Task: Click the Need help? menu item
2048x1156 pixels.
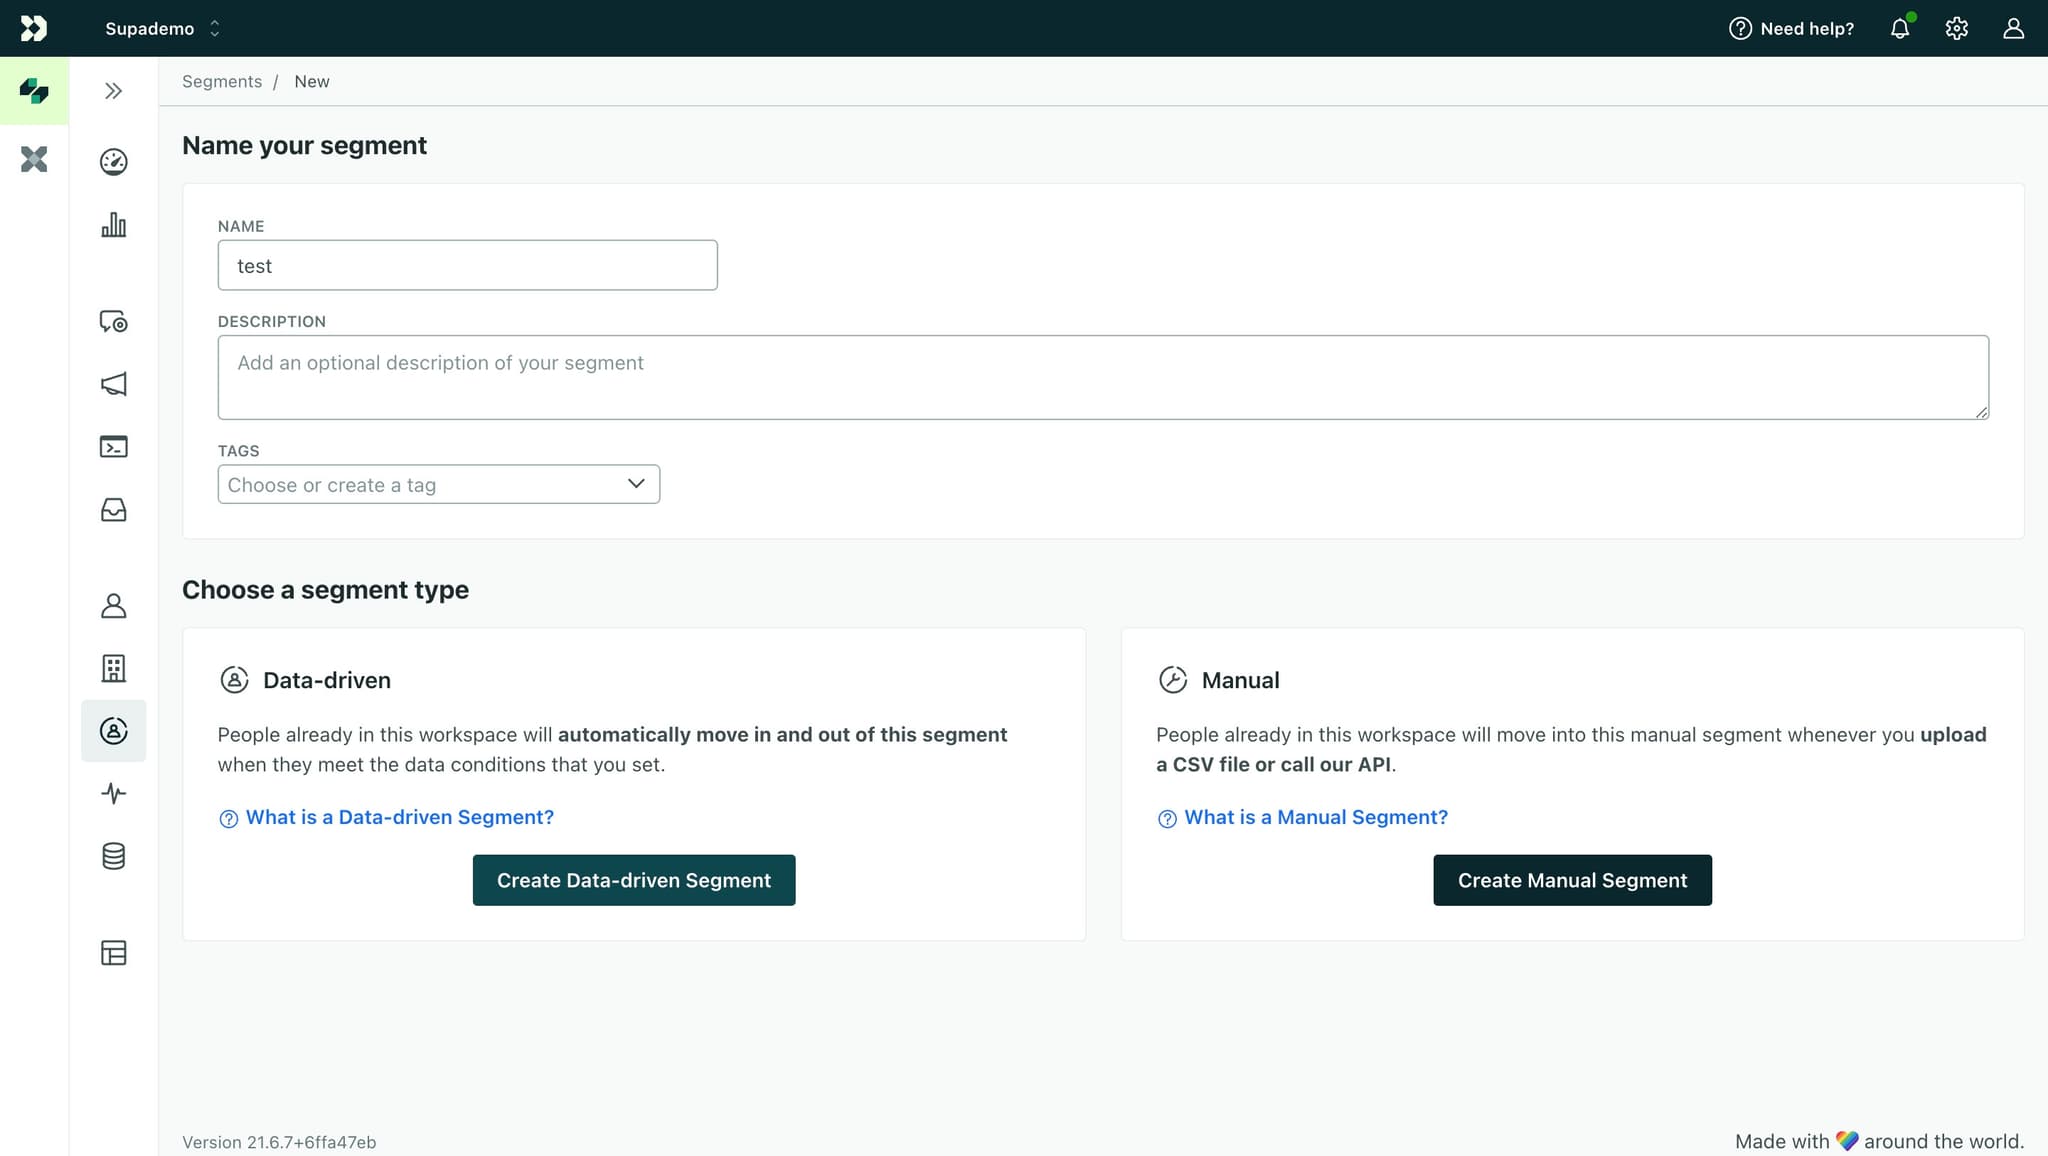Action: tap(1791, 28)
